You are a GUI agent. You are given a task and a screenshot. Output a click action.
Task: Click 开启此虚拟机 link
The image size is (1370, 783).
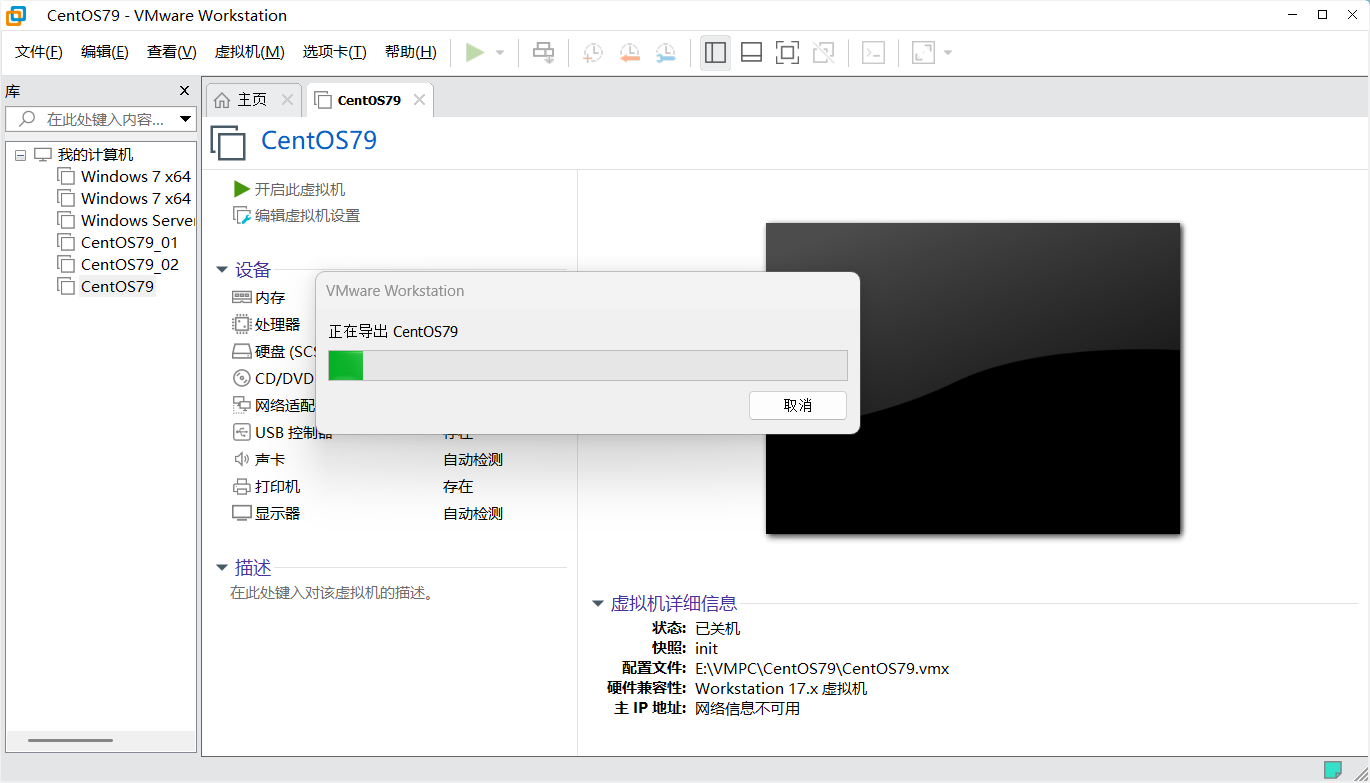pyautogui.click(x=289, y=189)
